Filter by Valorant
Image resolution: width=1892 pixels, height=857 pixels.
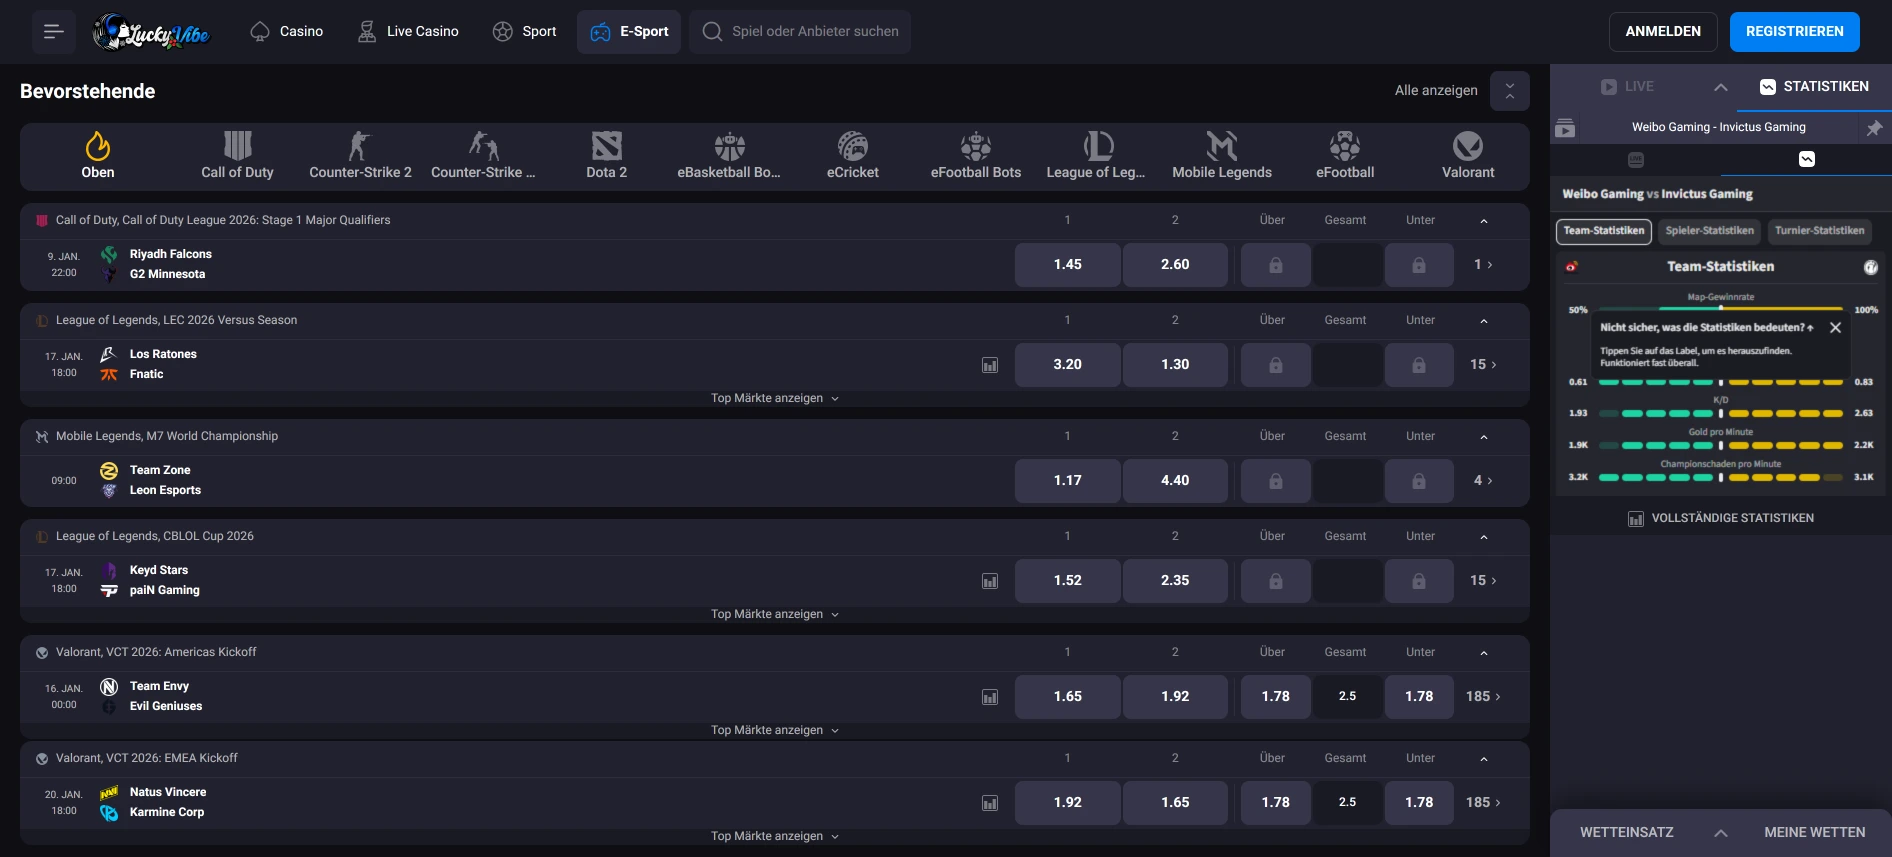[1468, 156]
